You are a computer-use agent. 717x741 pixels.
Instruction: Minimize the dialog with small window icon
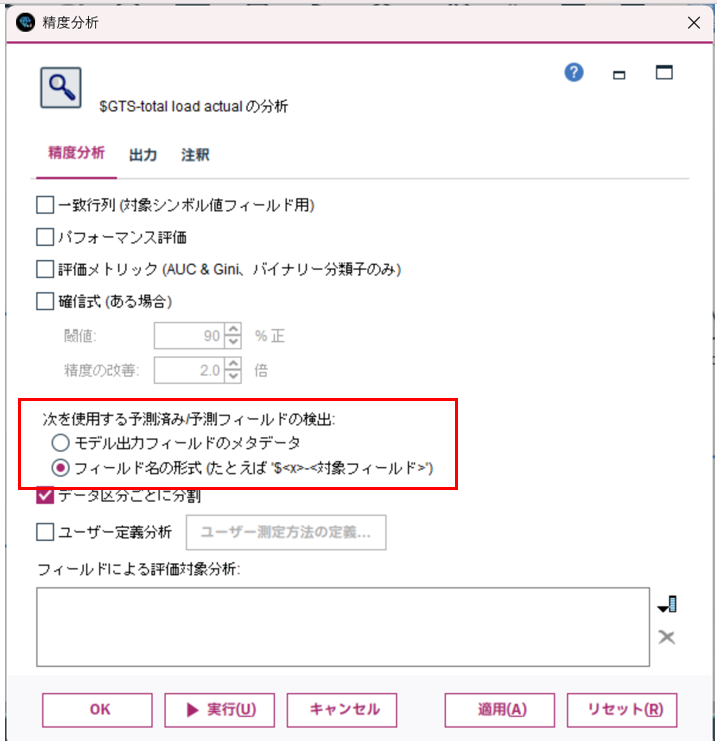619,75
